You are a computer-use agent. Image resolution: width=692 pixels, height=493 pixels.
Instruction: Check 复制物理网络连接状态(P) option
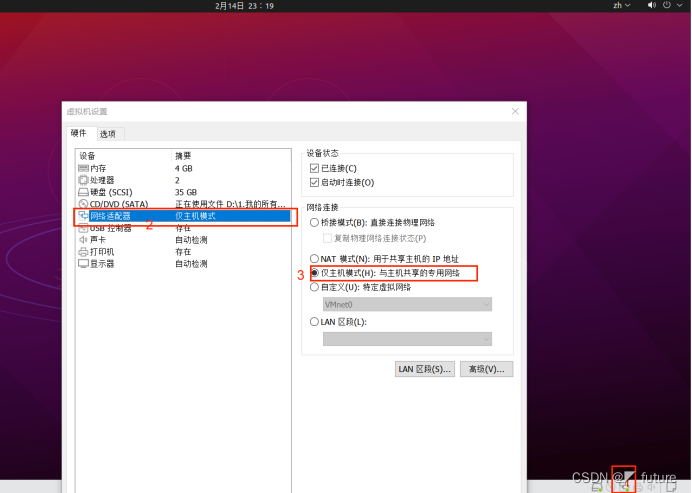(327, 238)
